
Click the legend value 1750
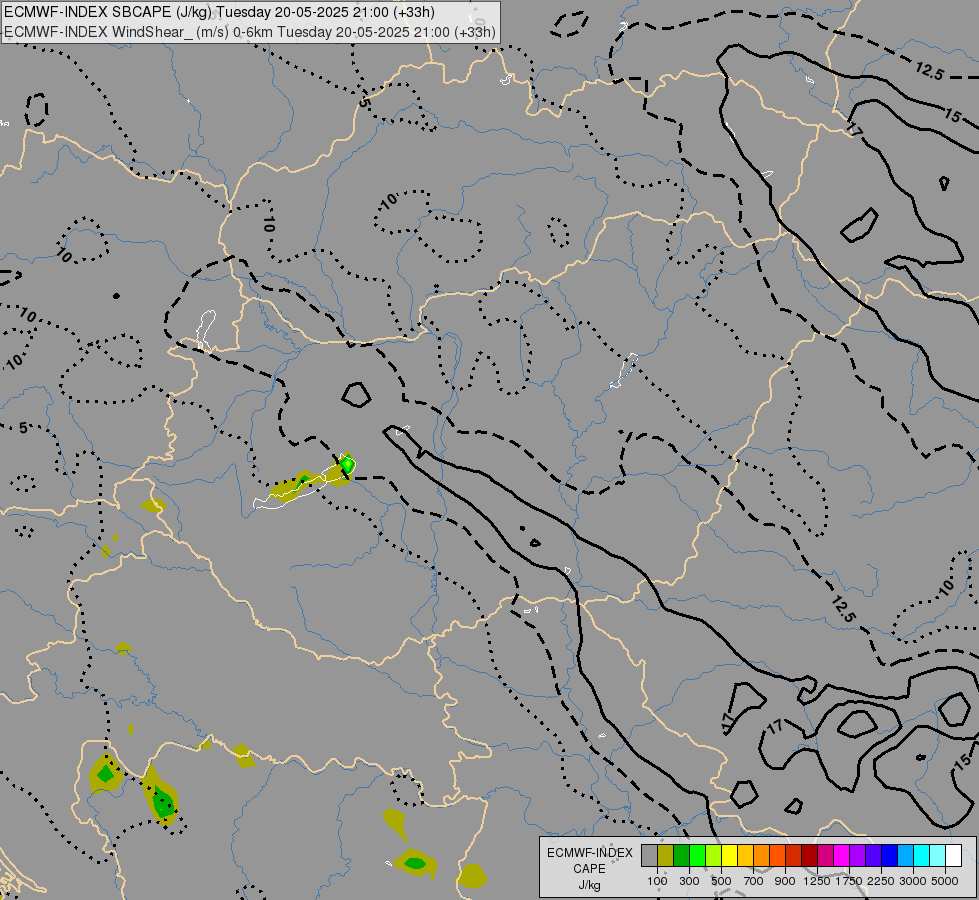pos(849,881)
